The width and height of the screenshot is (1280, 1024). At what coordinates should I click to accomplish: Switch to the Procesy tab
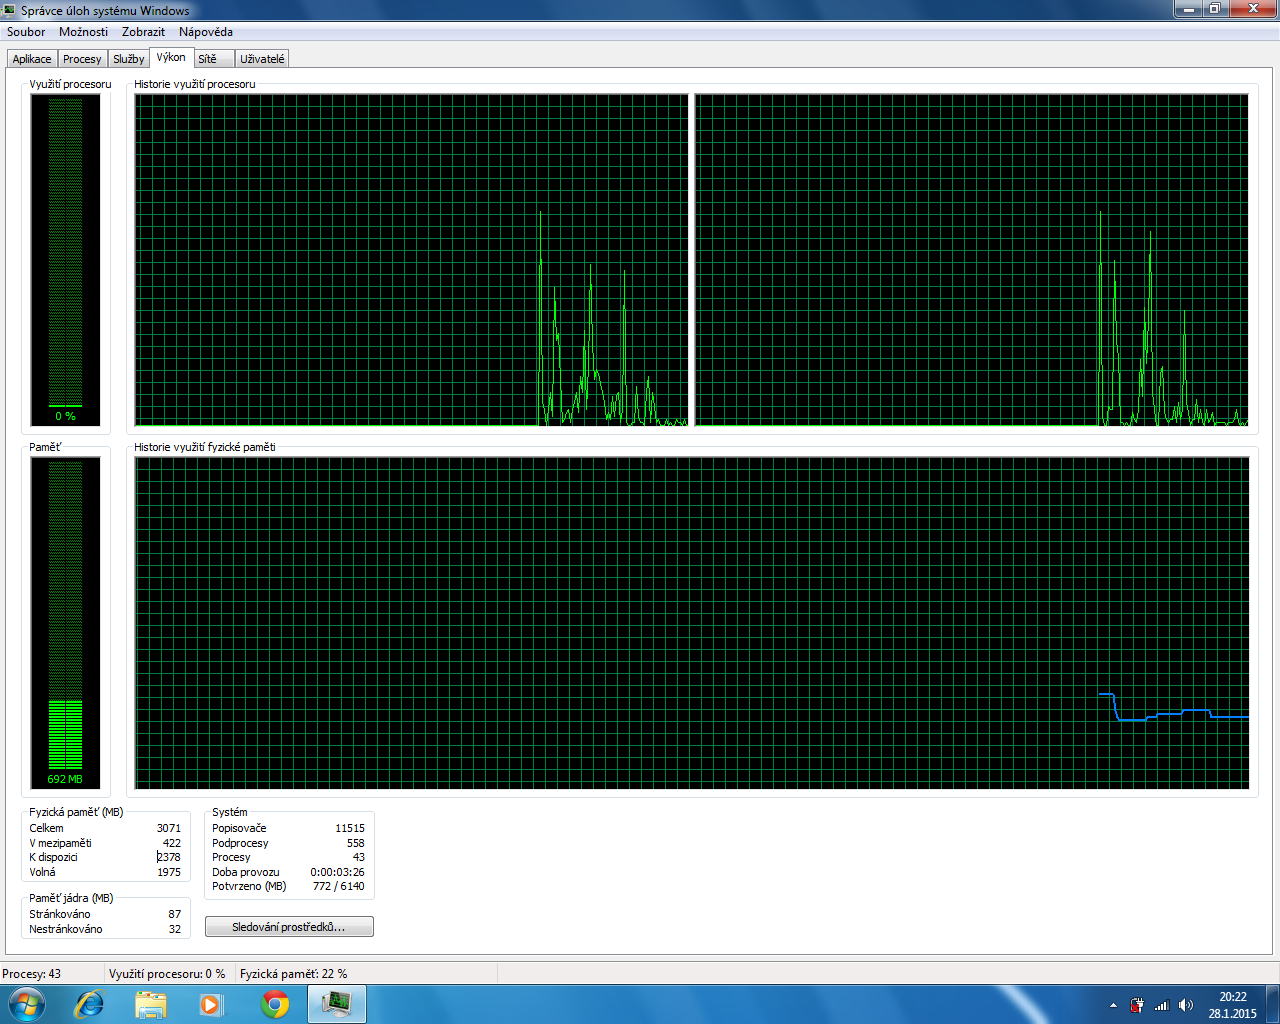(x=82, y=59)
